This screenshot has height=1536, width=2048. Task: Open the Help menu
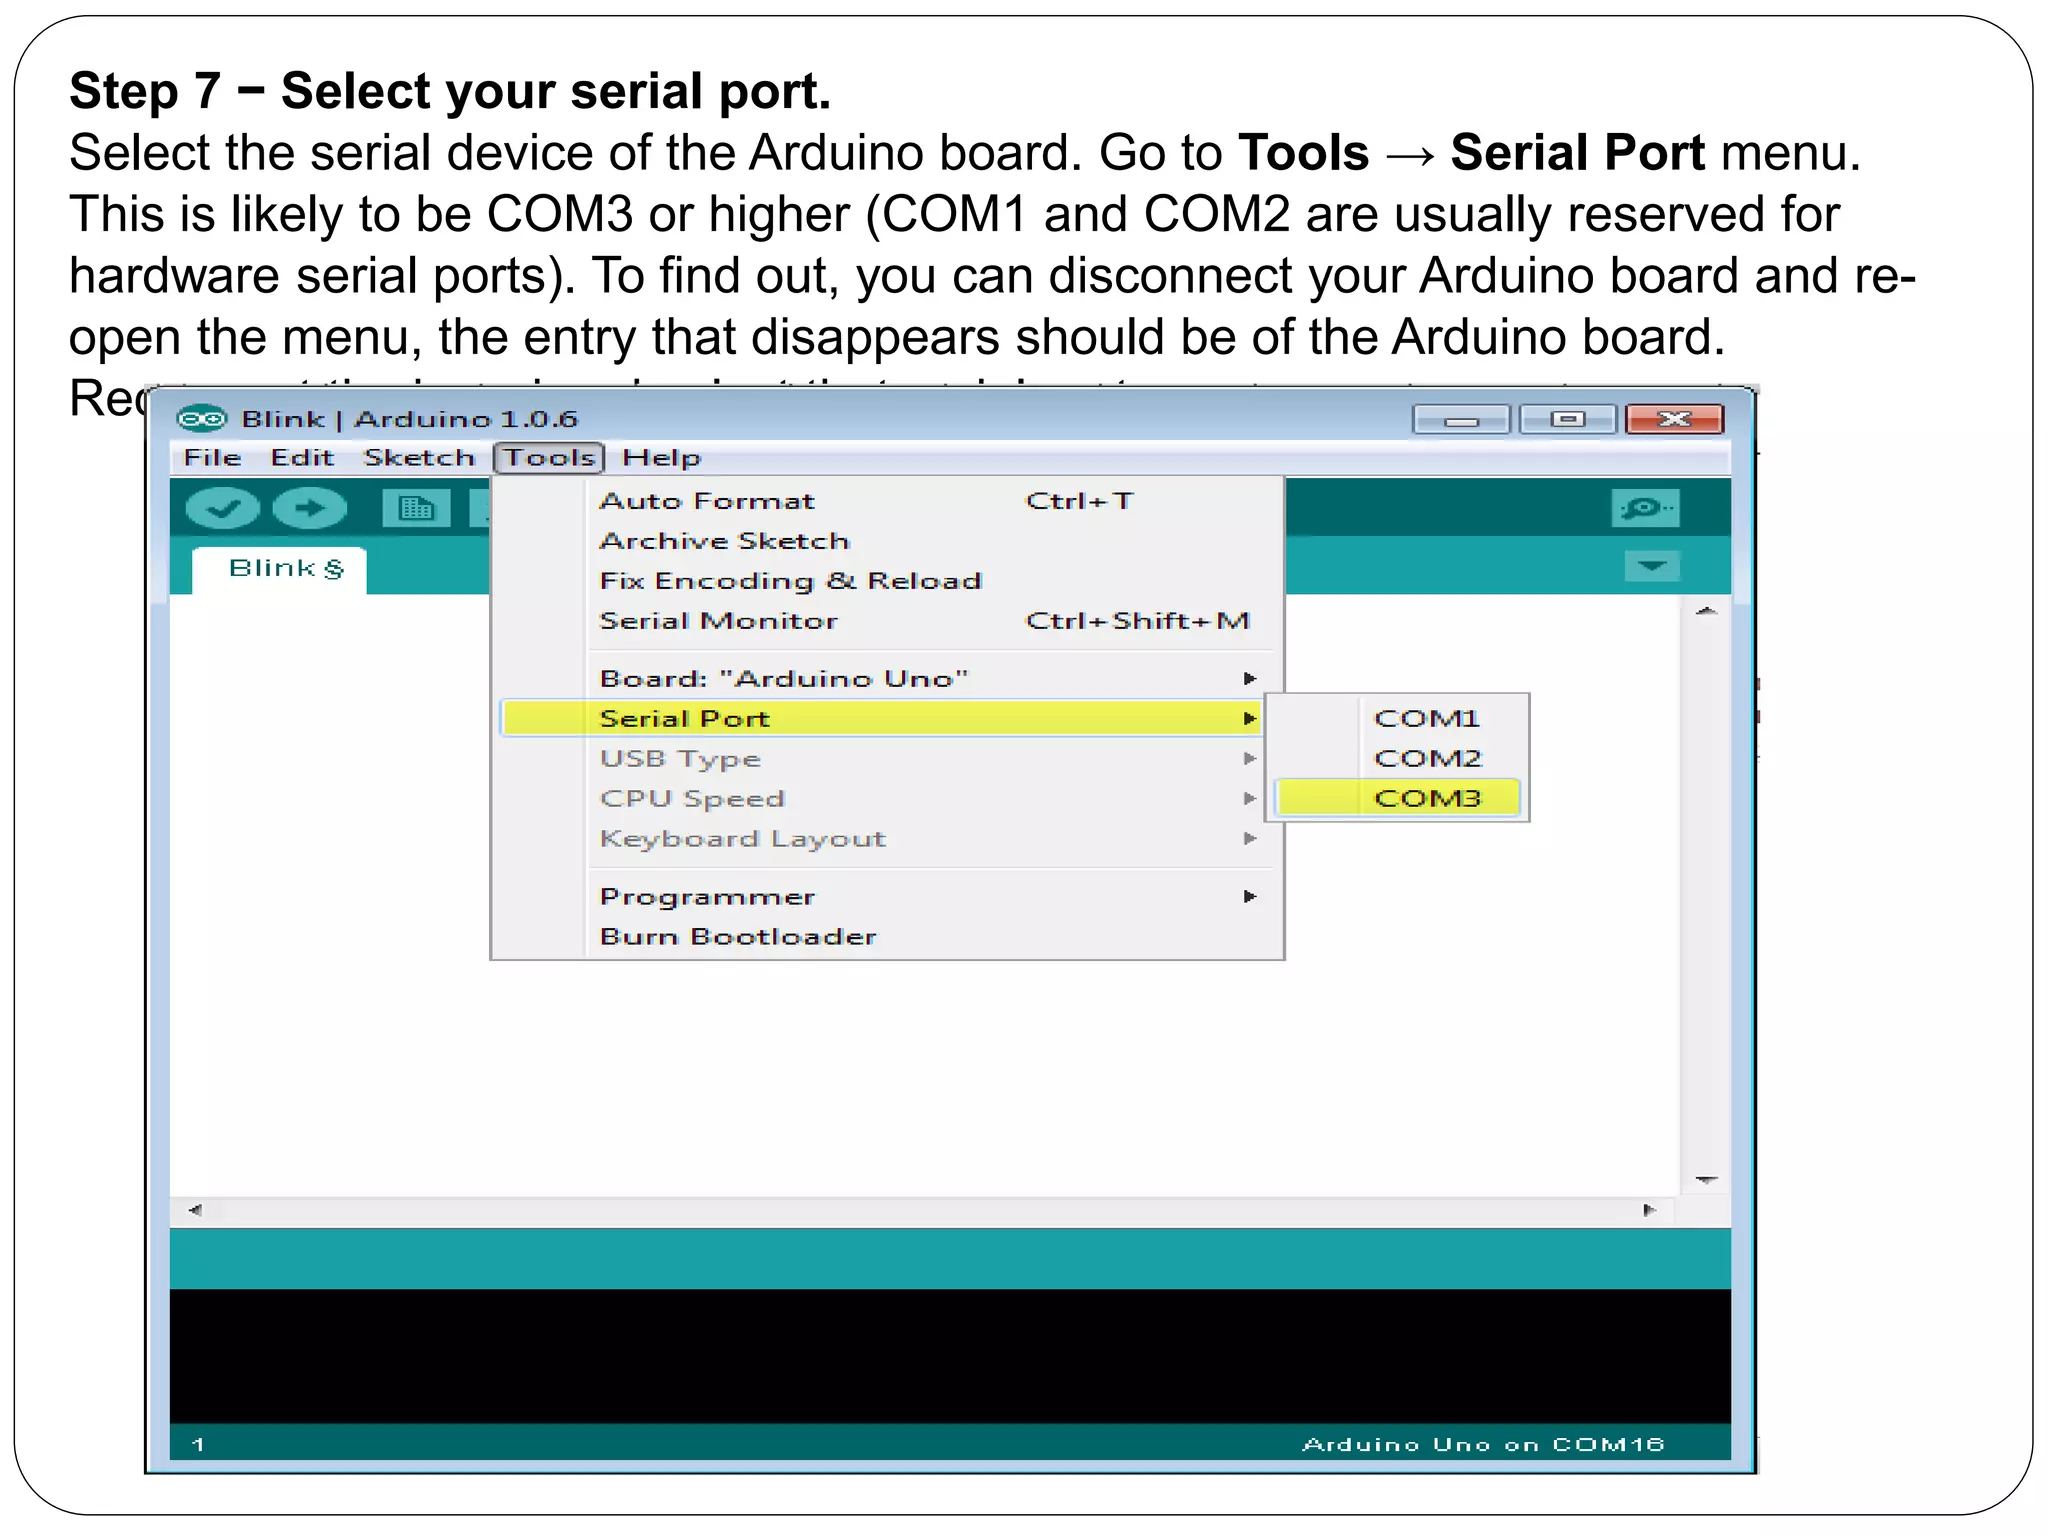661,458
